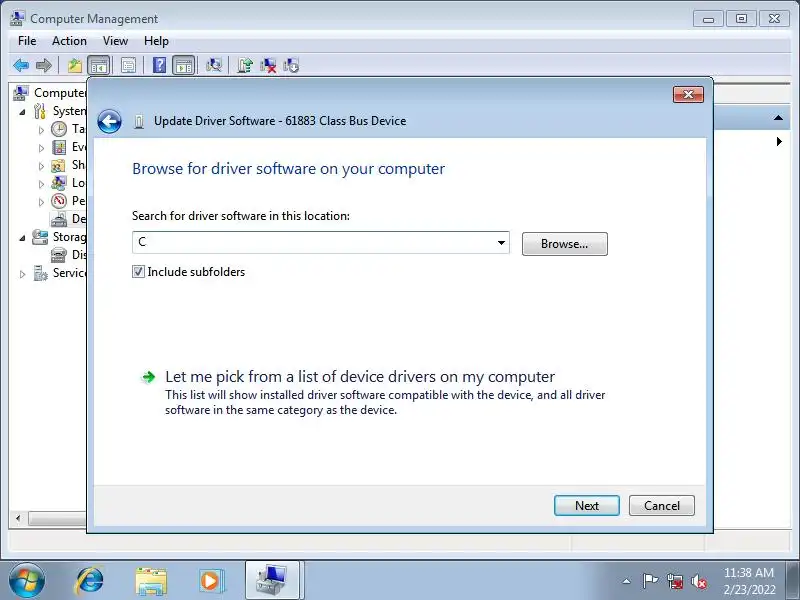
Task: Click Show desktop strip beside the clock
Action: coord(795,580)
